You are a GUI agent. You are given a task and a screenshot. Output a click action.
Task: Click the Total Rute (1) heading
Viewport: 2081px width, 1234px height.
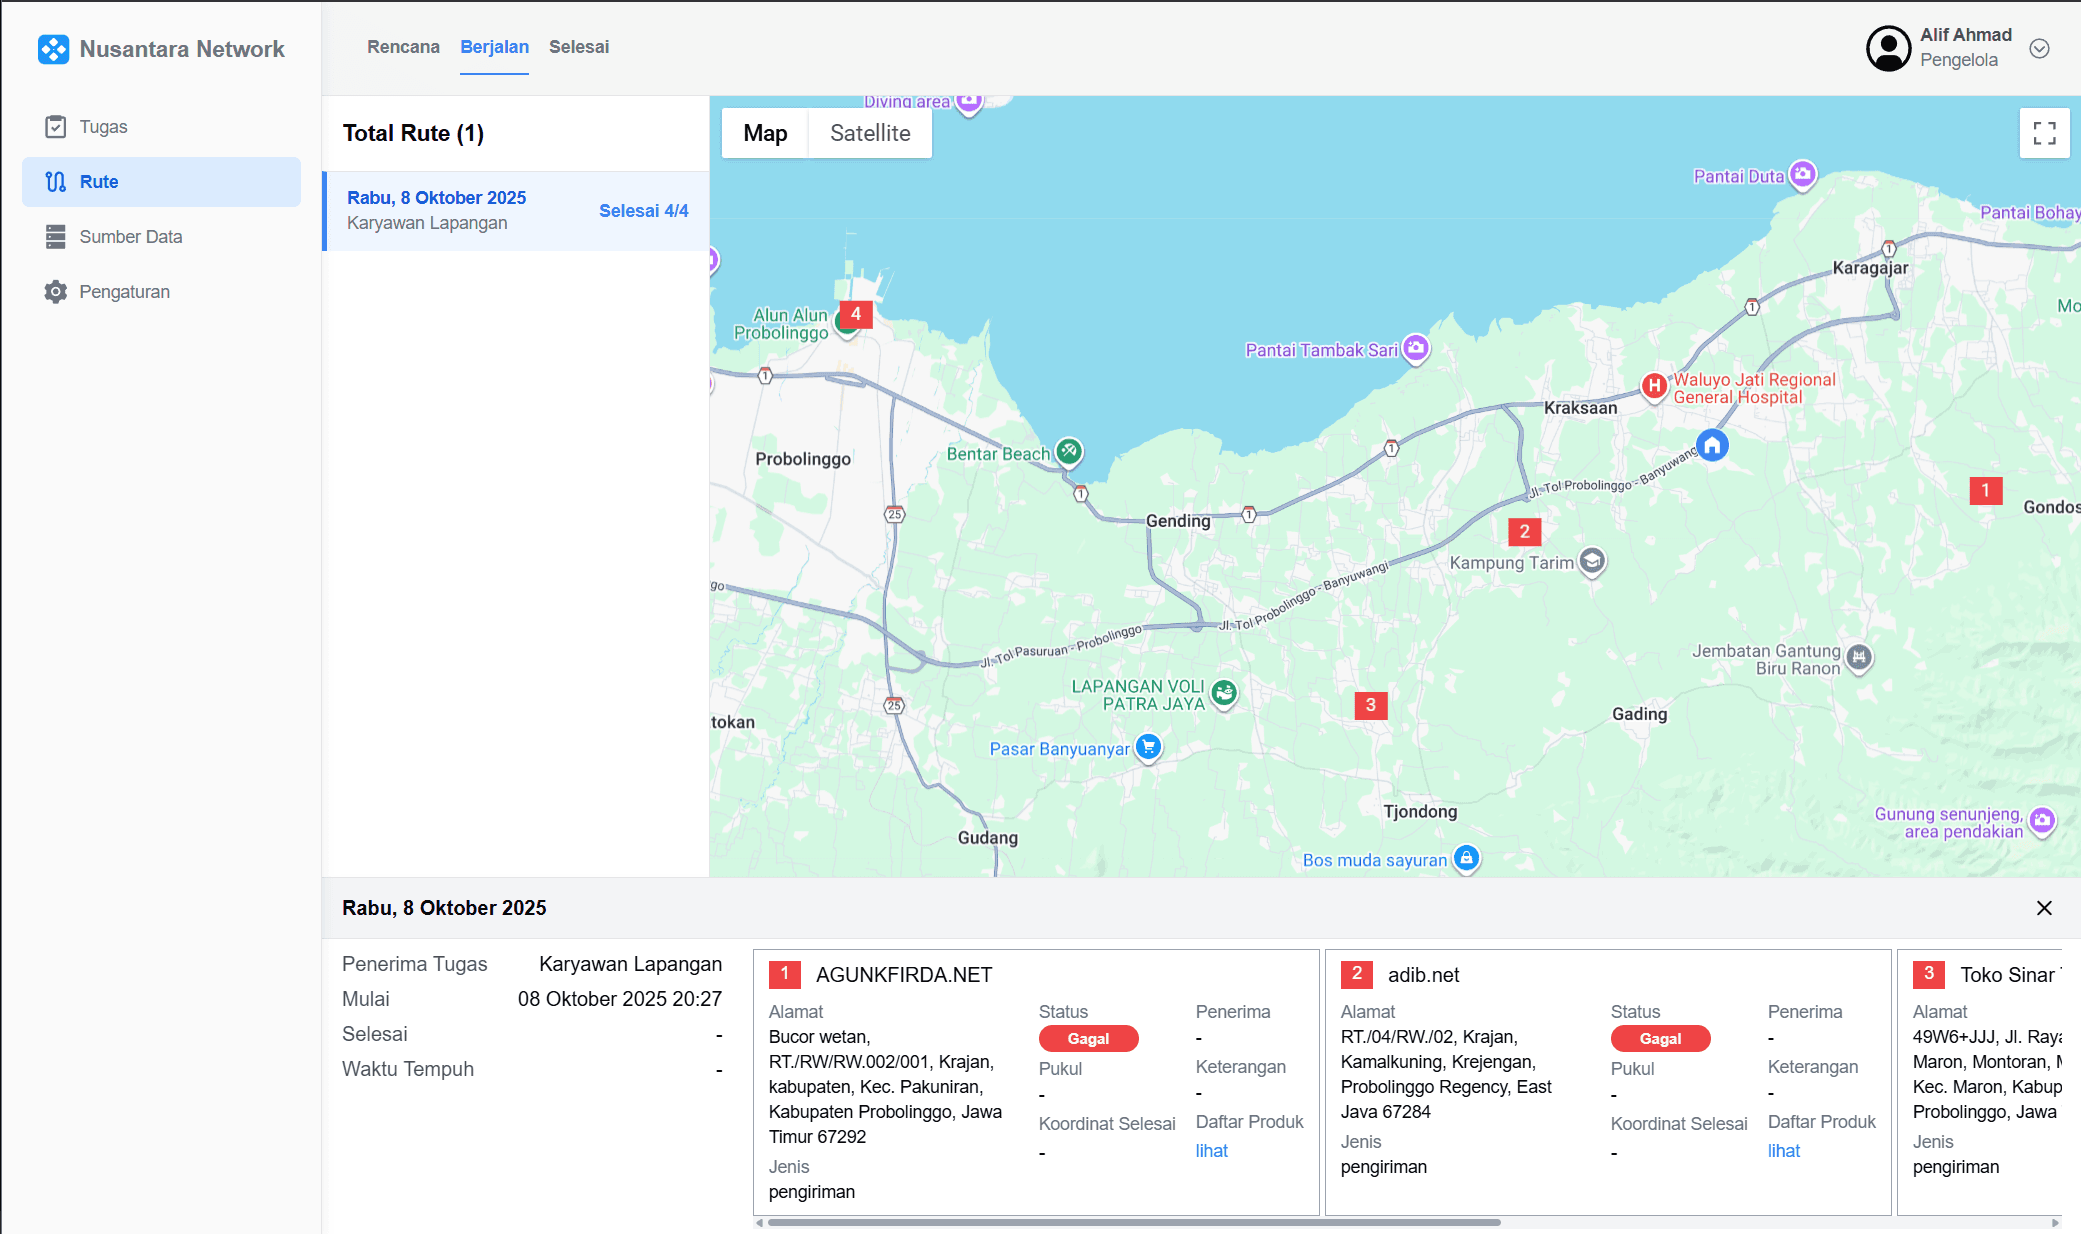pos(413,133)
